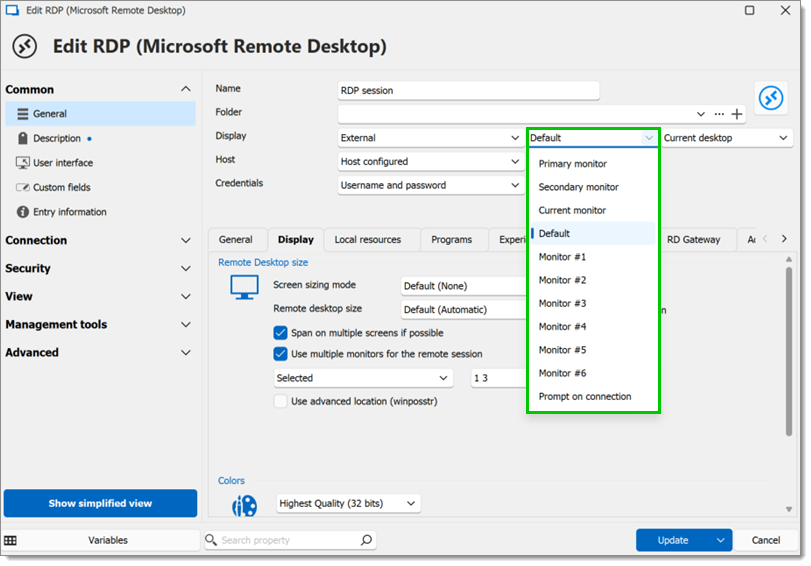Expand the Advanced section
811x566 pixels.
(x=186, y=352)
